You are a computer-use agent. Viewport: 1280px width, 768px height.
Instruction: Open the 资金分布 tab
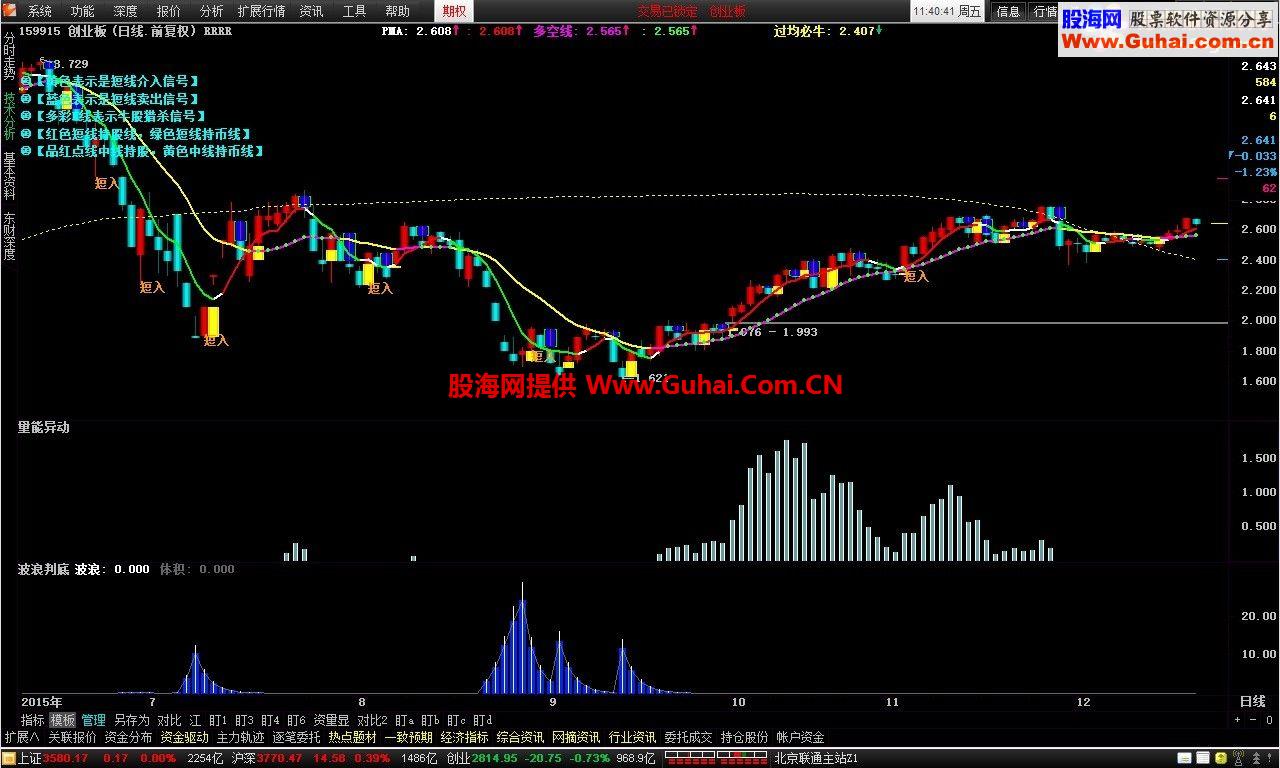click(128, 738)
